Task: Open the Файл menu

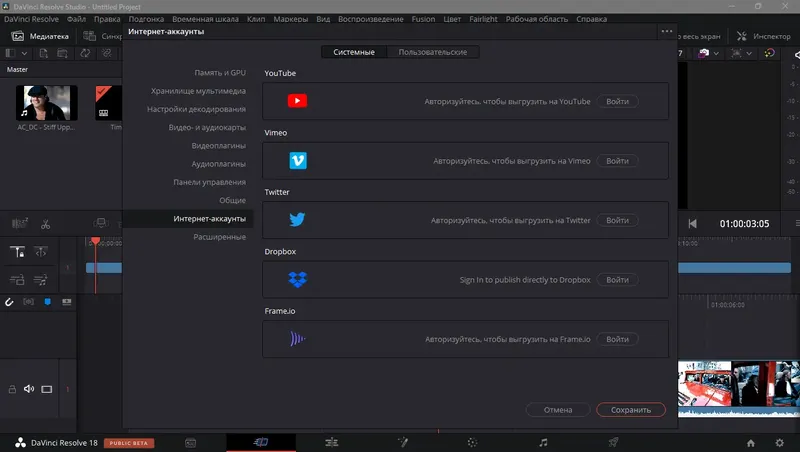Action: 76,19
